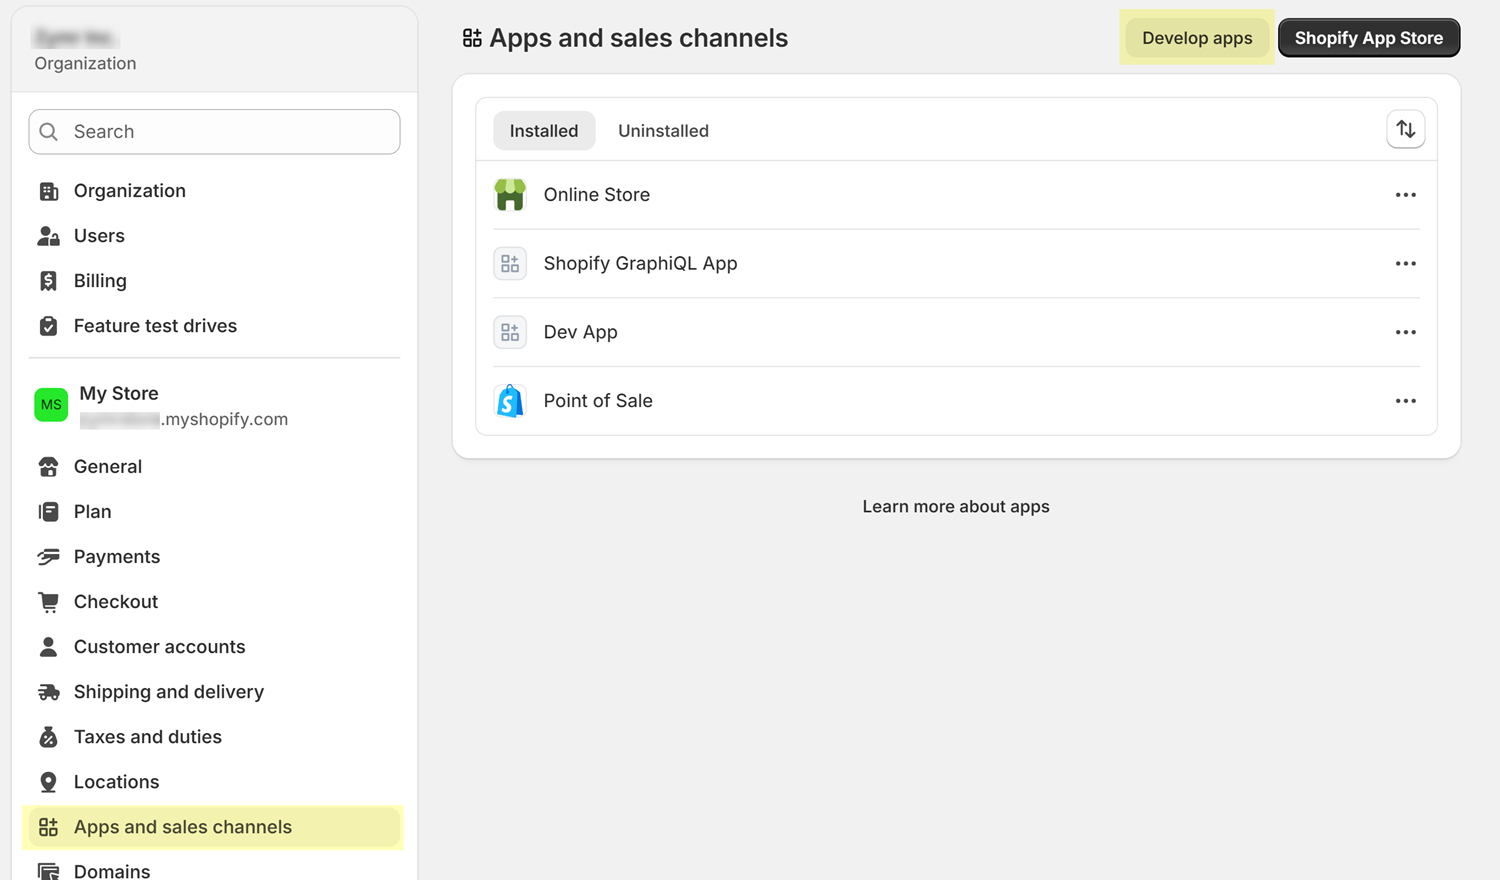Open the Billing section in sidebar
This screenshot has height=880, width=1500.
coord(100,281)
